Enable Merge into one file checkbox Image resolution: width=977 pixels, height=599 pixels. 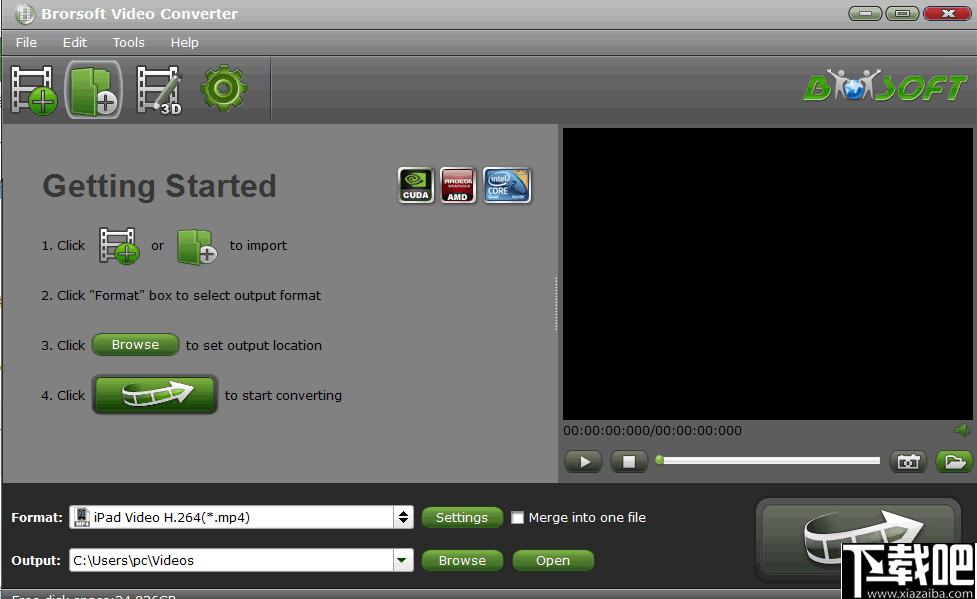(517, 517)
